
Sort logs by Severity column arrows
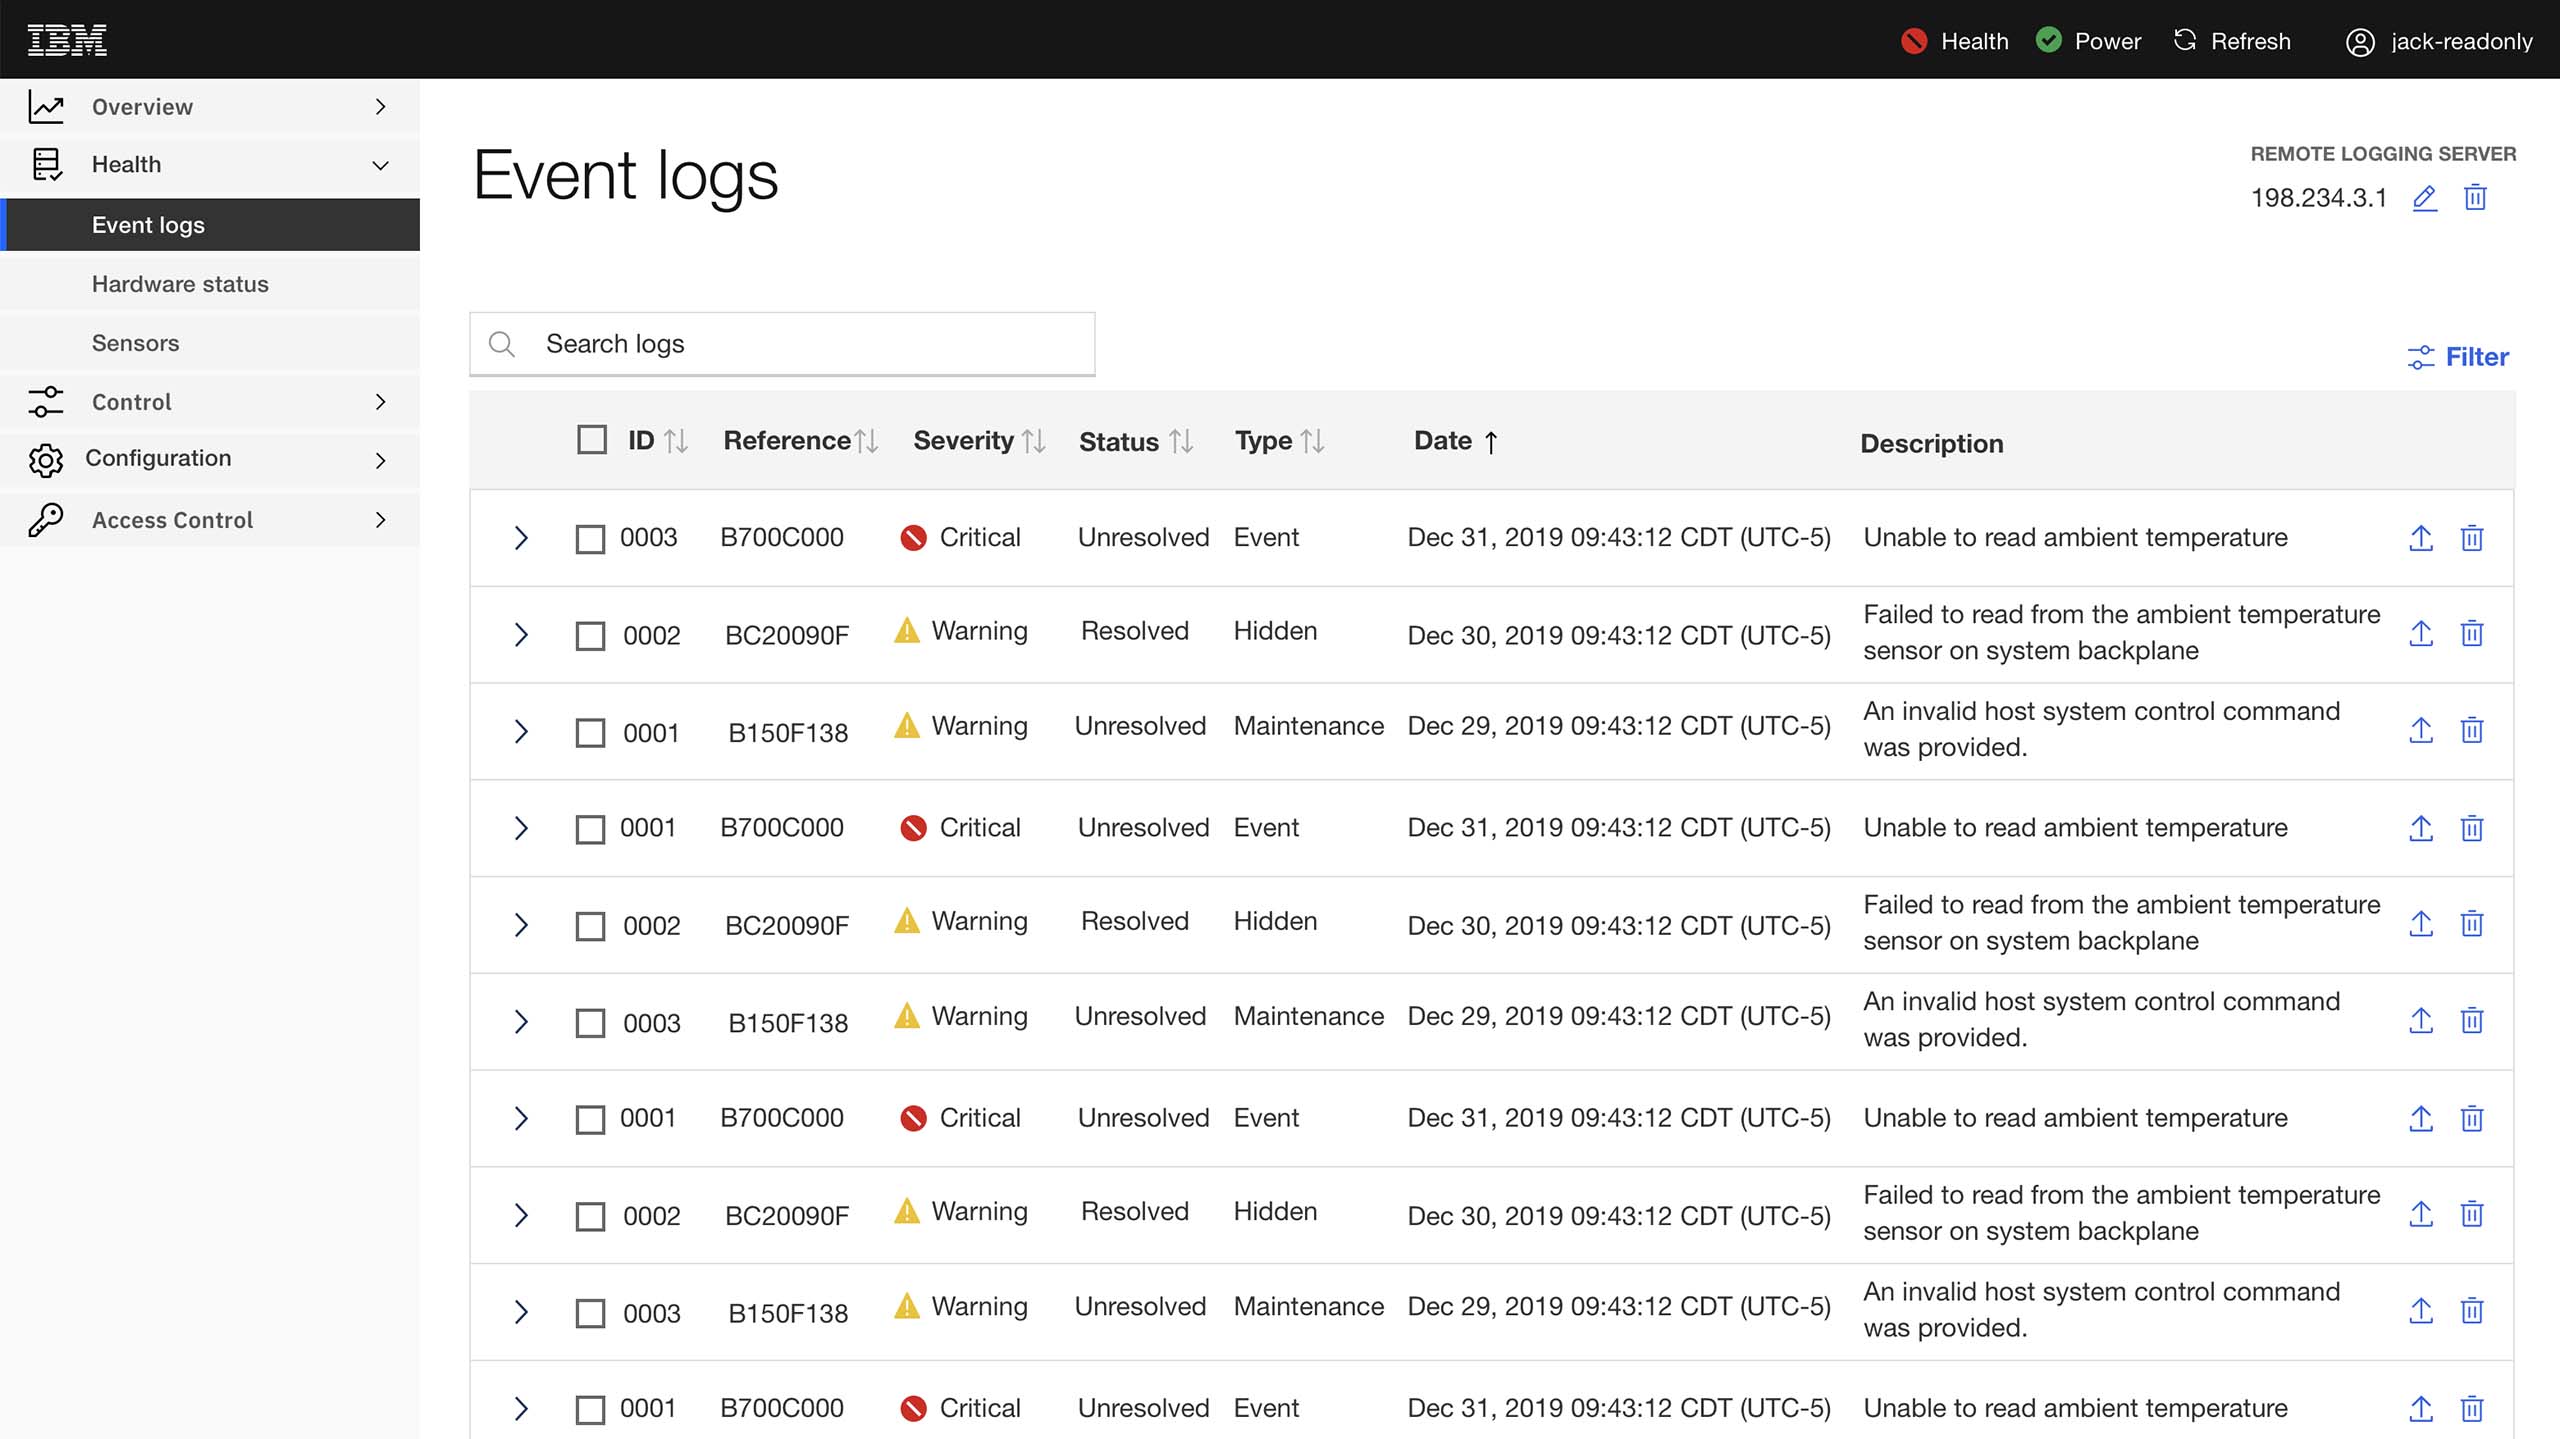tap(1034, 441)
